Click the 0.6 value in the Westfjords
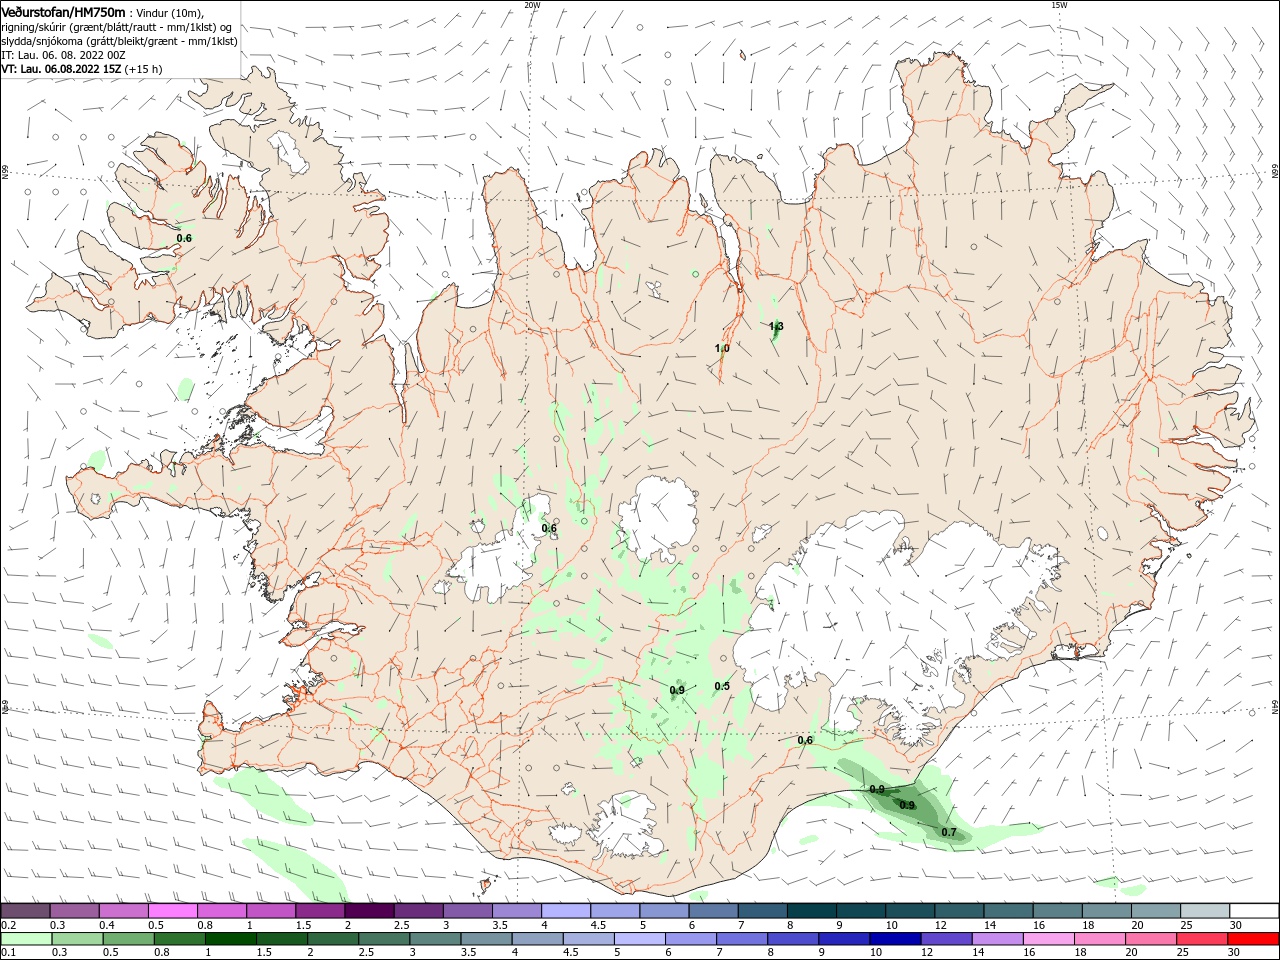1280x960 pixels. pyautogui.click(x=184, y=238)
